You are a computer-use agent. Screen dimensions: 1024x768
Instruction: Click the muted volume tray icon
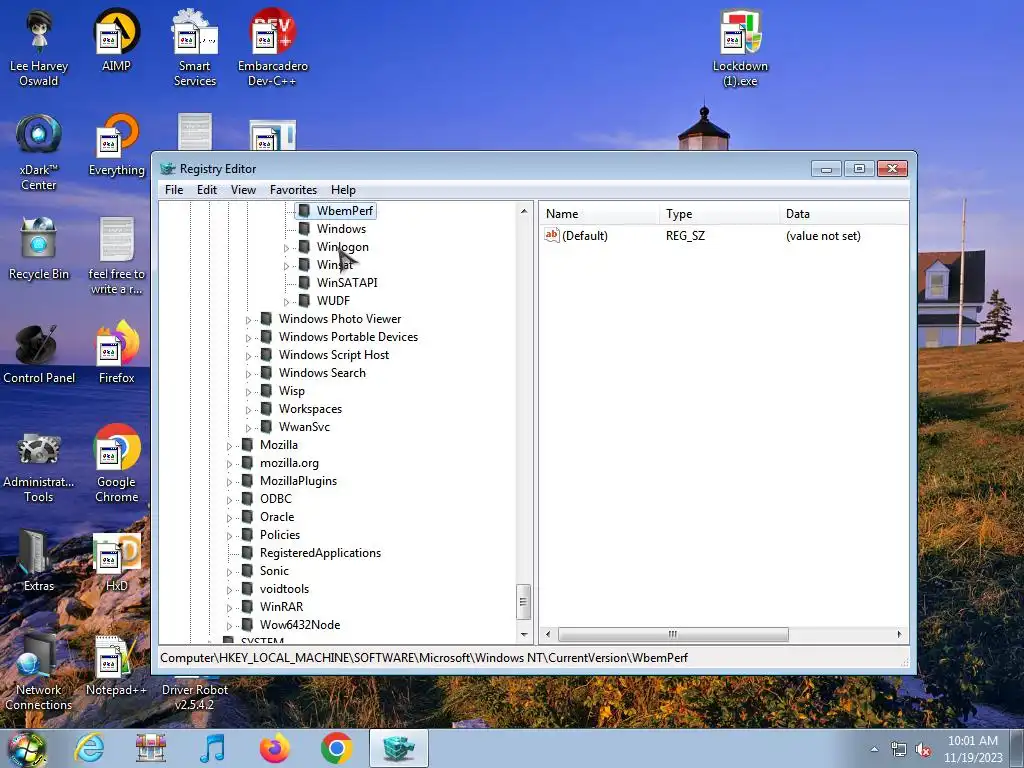pos(923,750)
